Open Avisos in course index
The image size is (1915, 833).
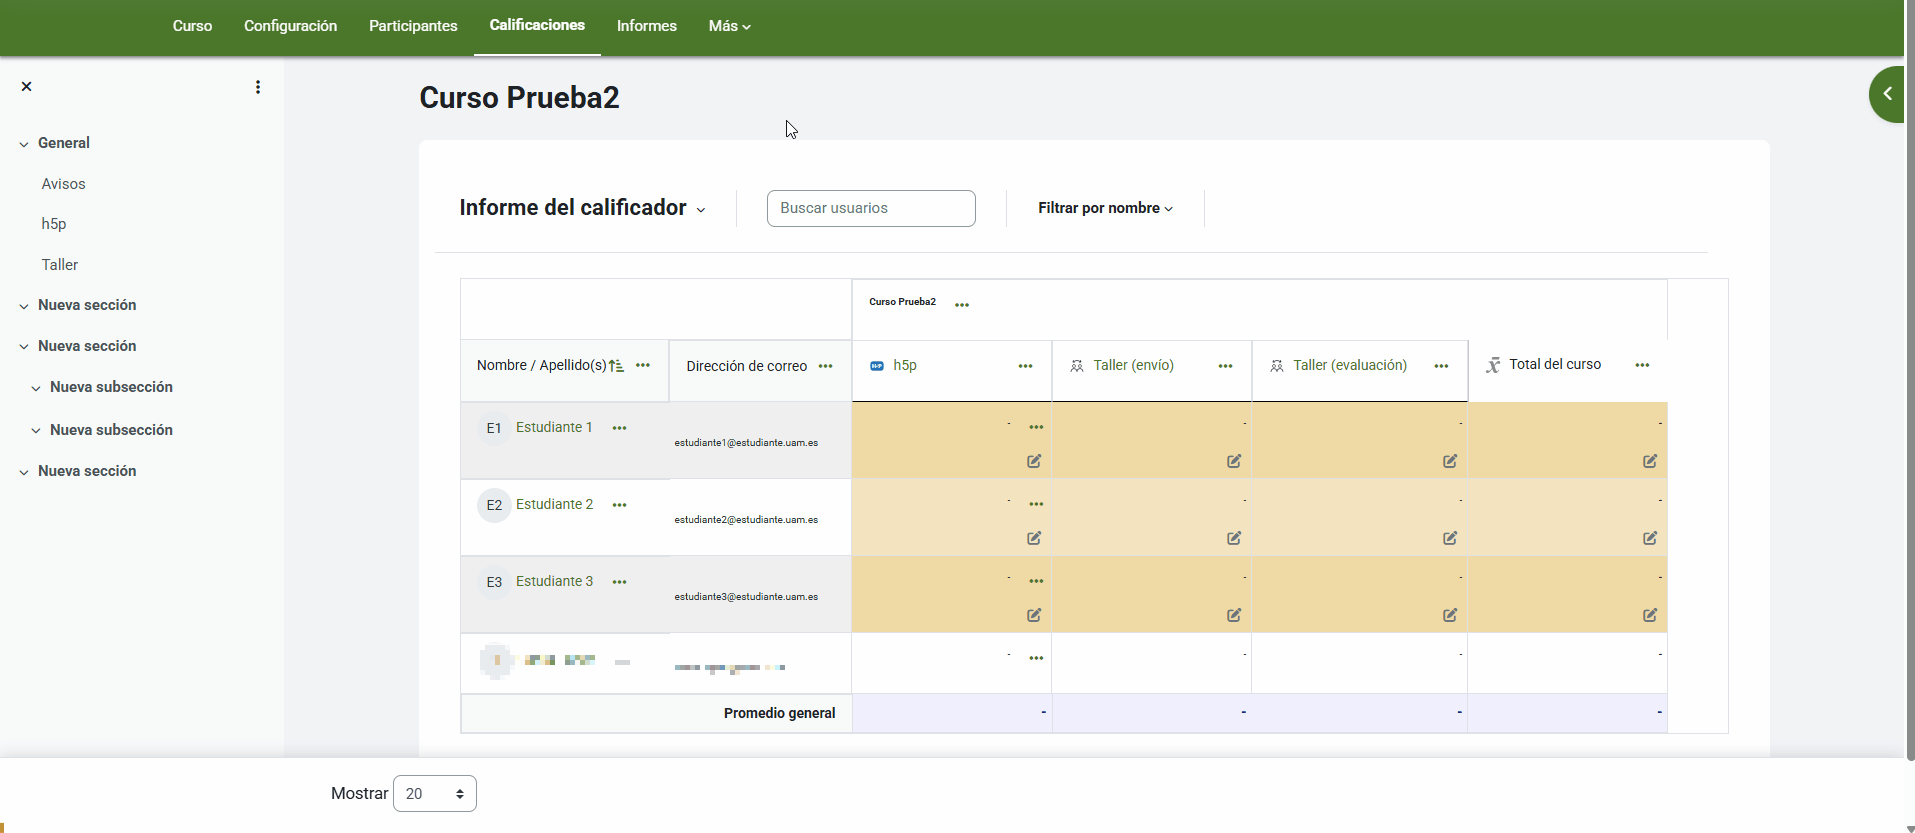pyautogui.click(x=64, y=184)
